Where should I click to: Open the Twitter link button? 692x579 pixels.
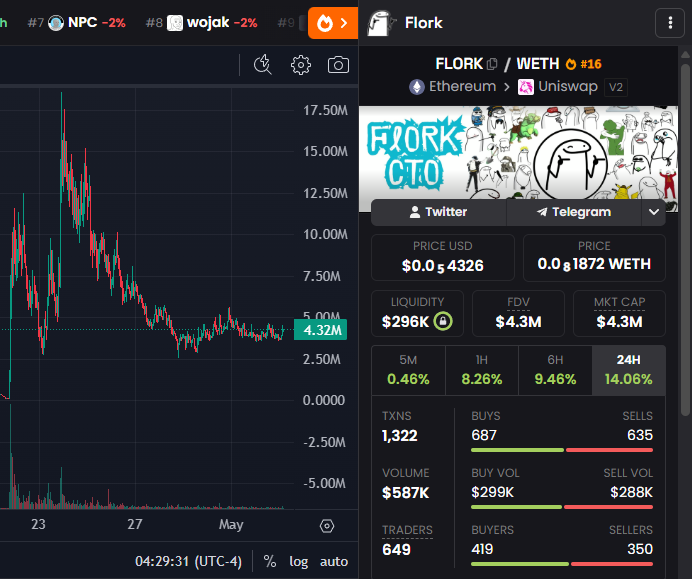click(x=439, y=212)
